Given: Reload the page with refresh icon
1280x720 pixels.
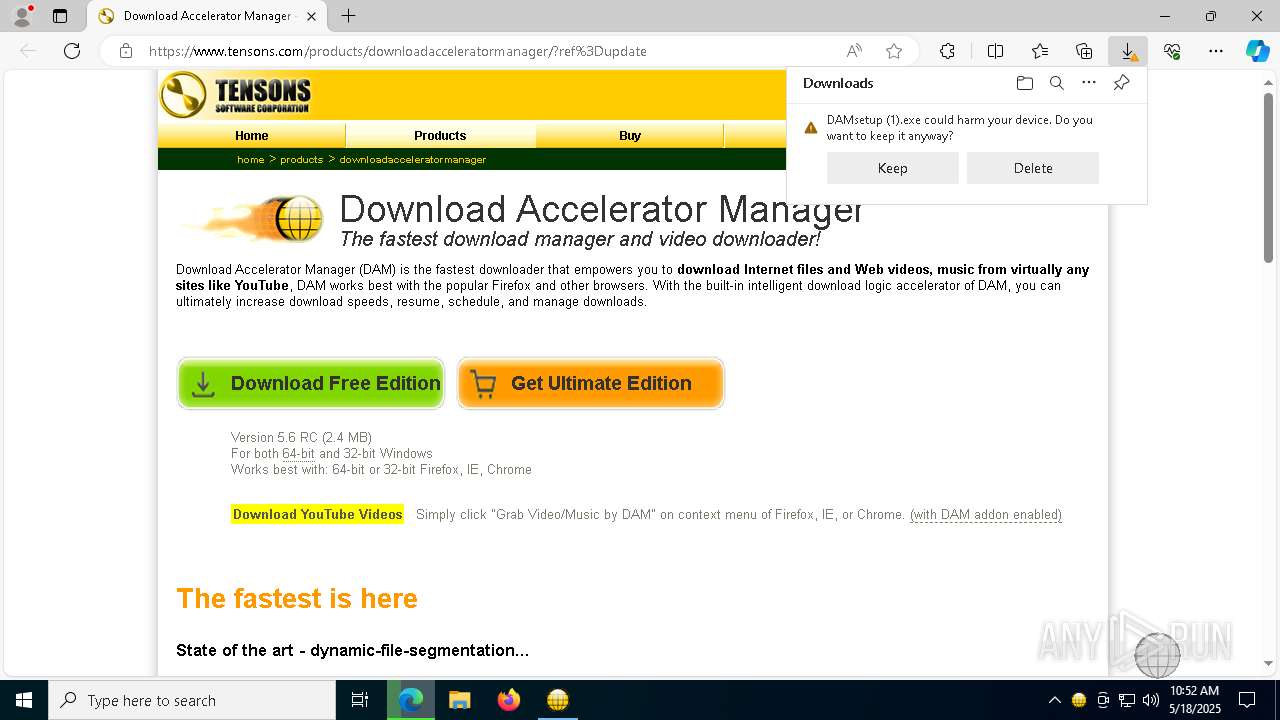Looking at the screenshot, I should tap(72, 51).
